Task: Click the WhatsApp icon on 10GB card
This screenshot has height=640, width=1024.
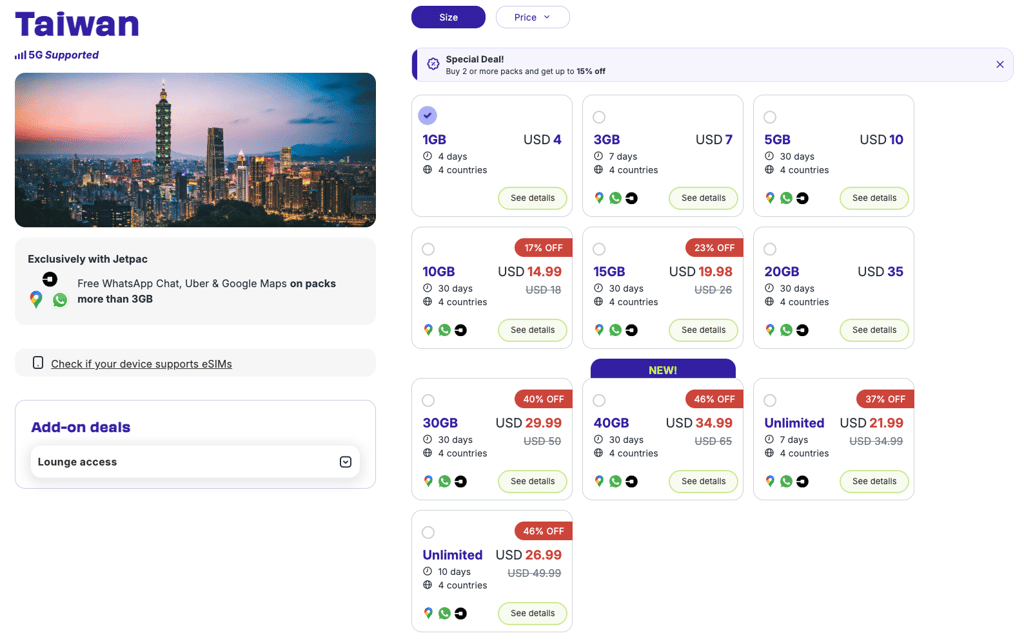Action: pos(444,330)
